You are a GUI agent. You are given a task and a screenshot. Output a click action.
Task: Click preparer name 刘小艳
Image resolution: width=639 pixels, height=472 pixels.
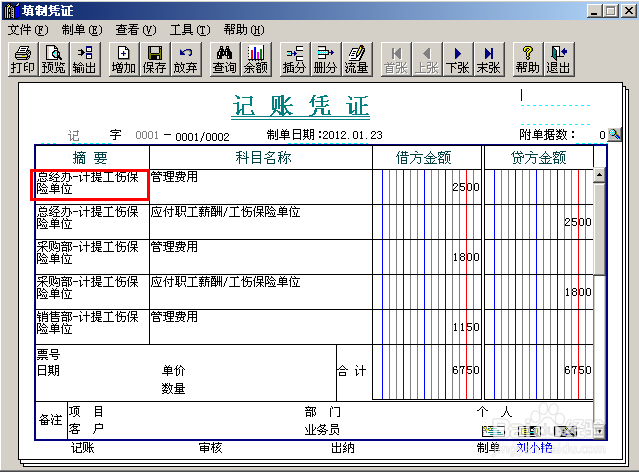click(x=534, y=448)
